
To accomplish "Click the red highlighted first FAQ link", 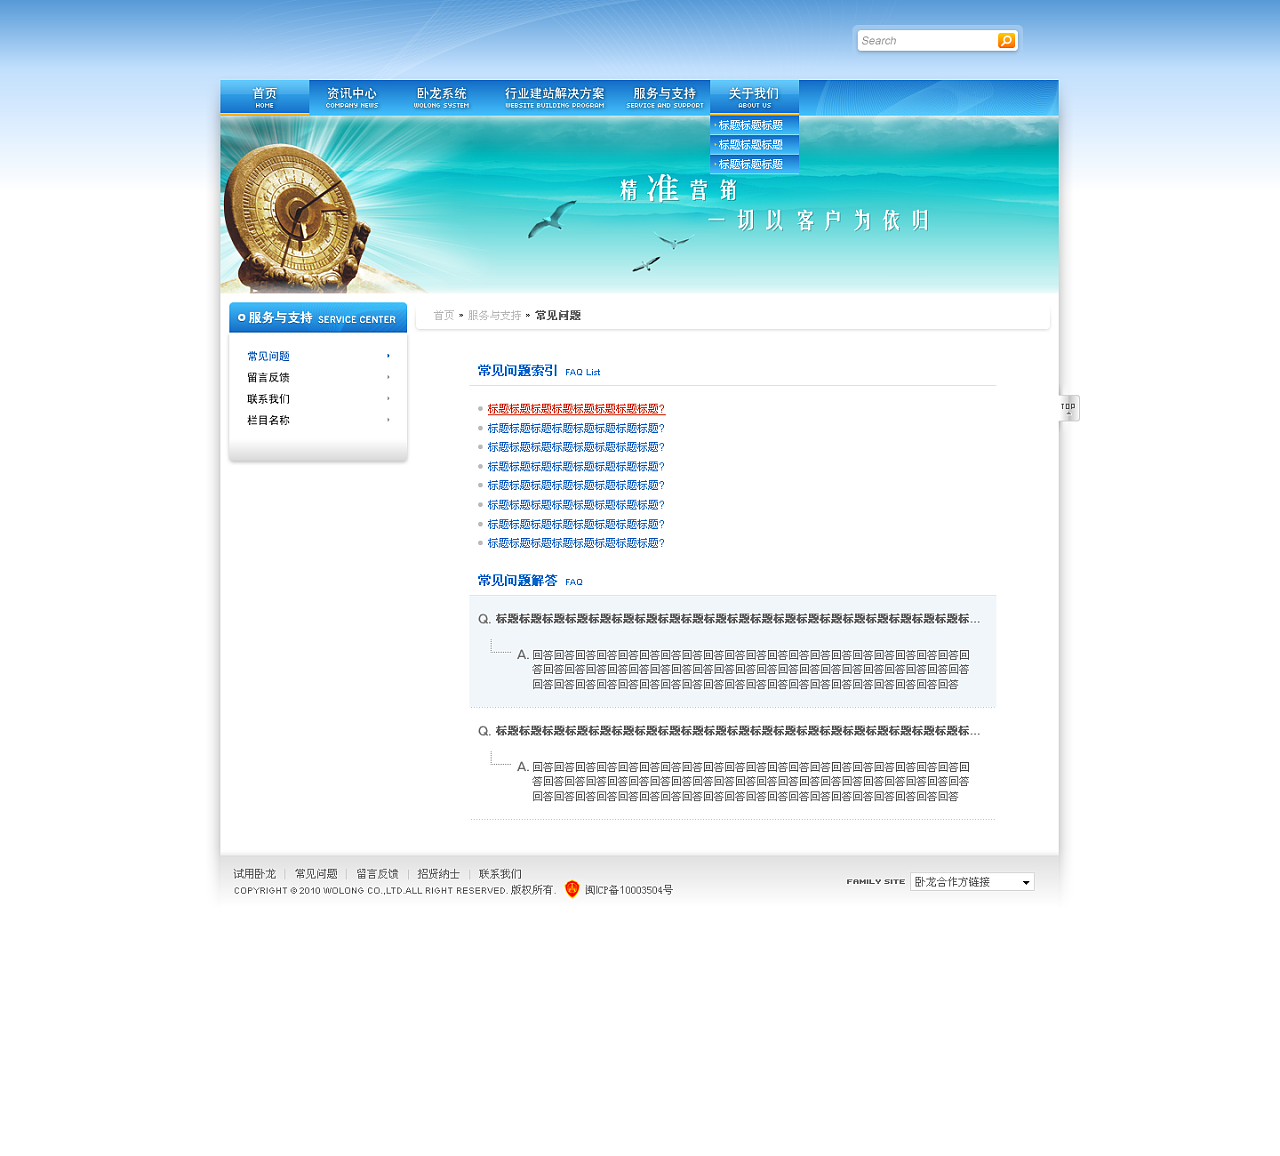I will (576, 409).
